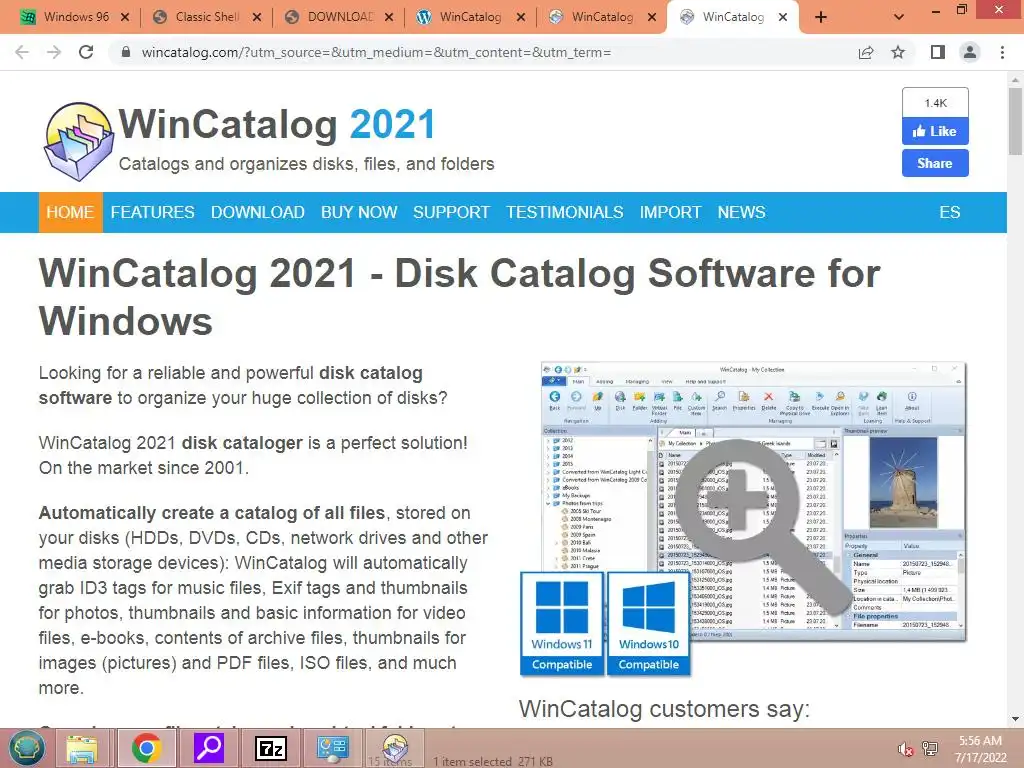Click the muted volume tray icon
This screenshot has width=1024, height=768.
pos(905,749)
